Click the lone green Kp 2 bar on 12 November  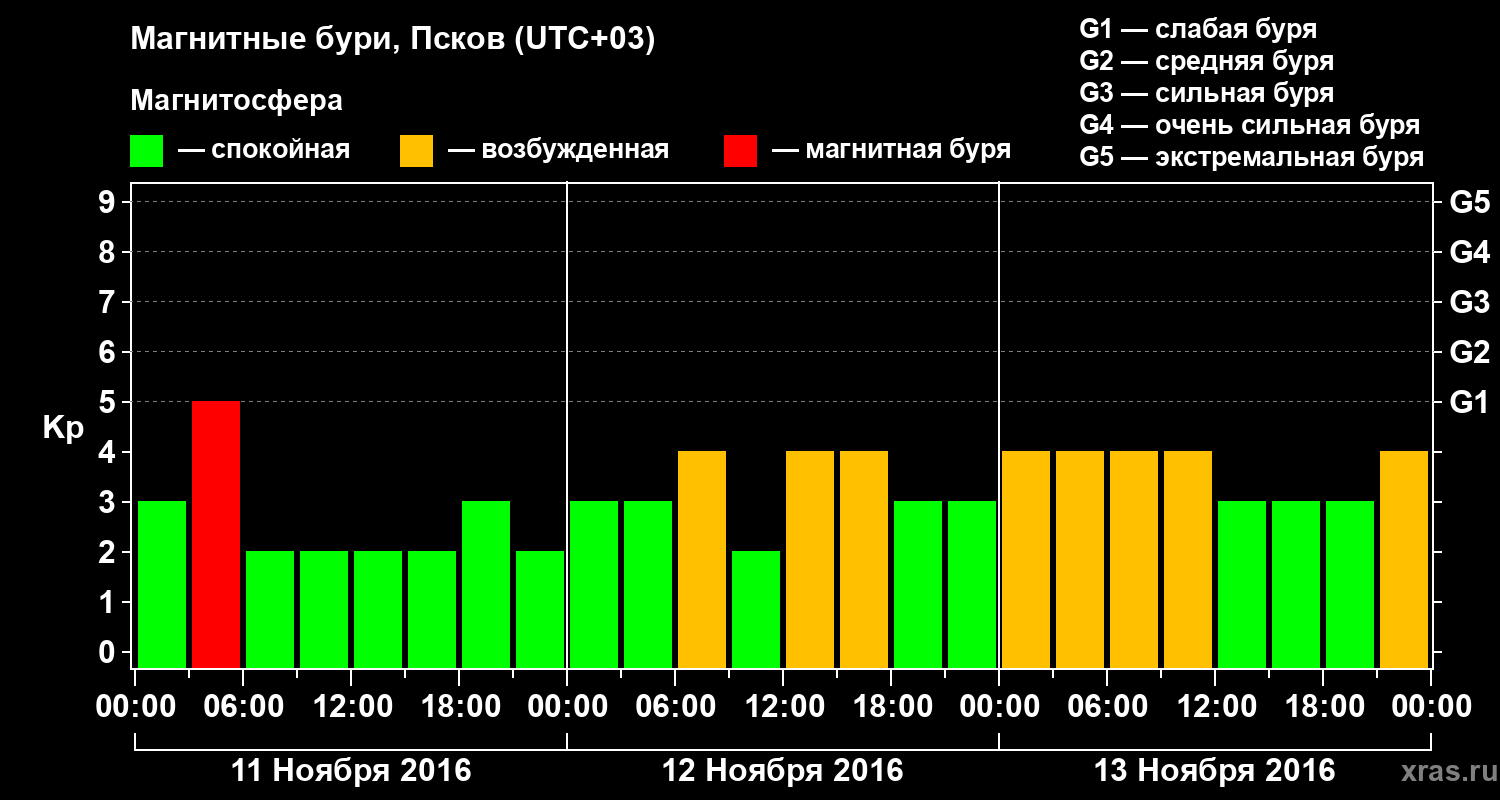(x=756, y=609)
